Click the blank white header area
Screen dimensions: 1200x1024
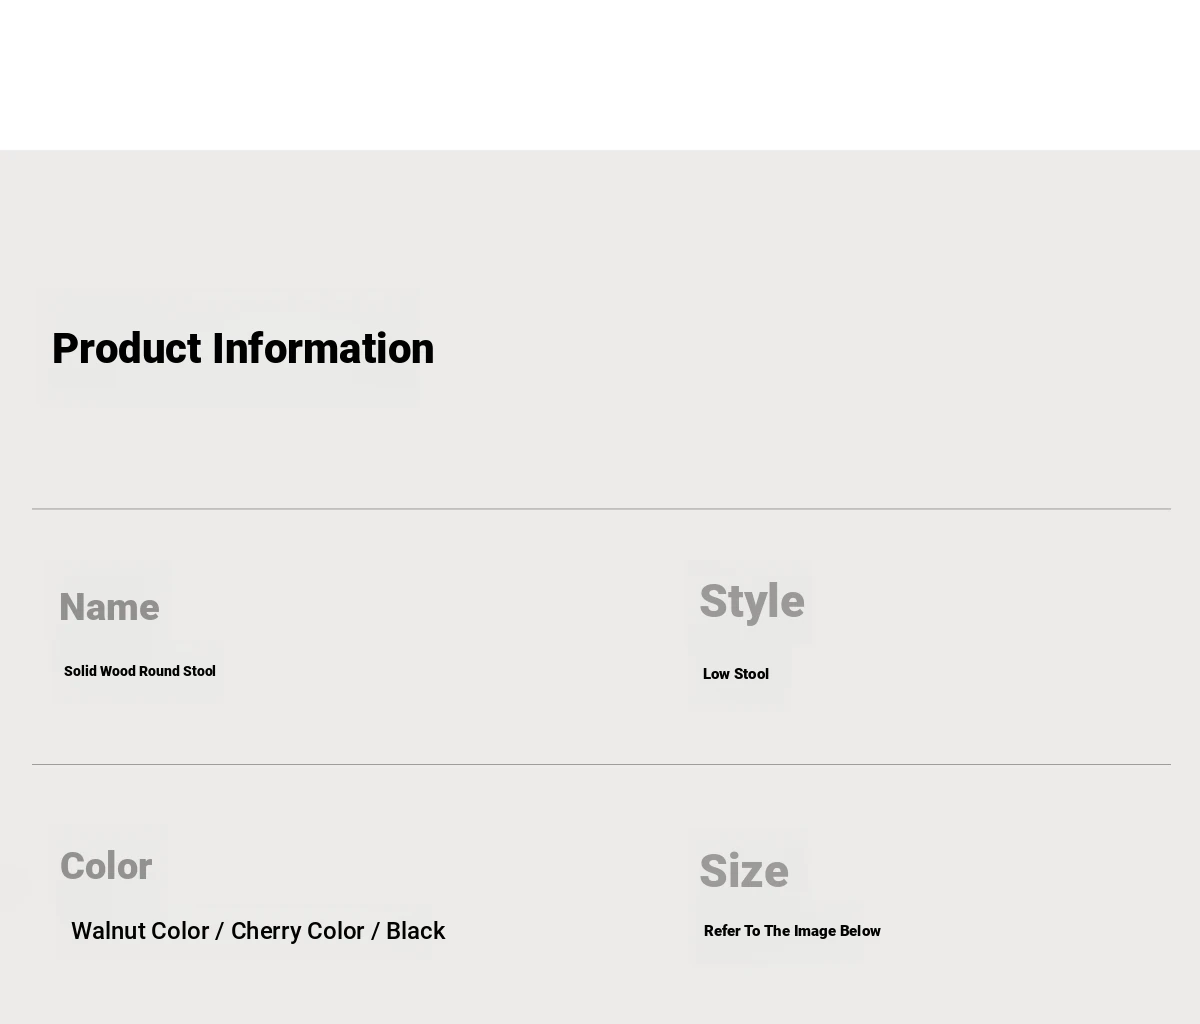pos(600,75)
